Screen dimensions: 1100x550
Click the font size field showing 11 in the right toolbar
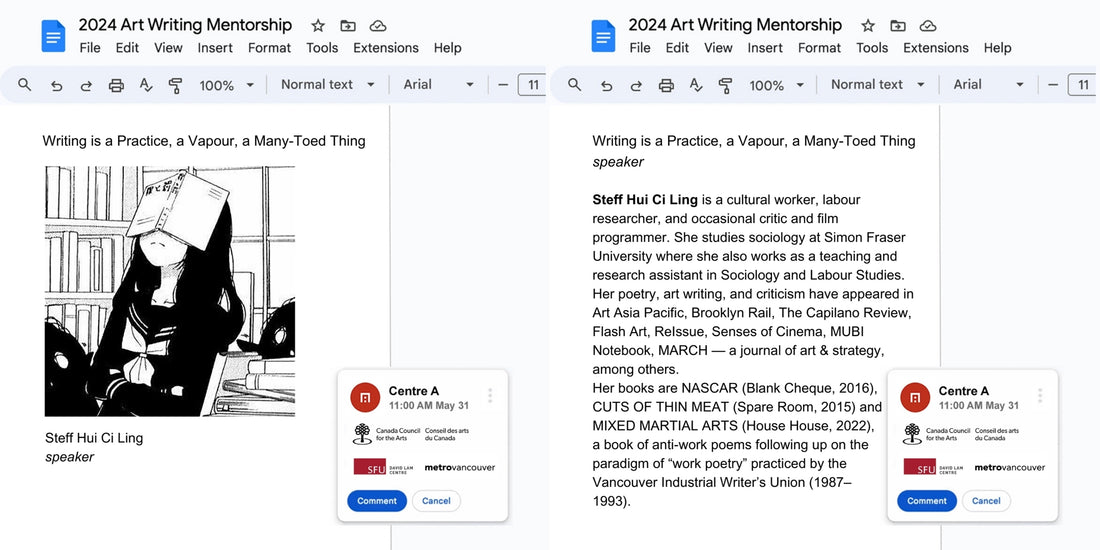tap(1083, 85)
